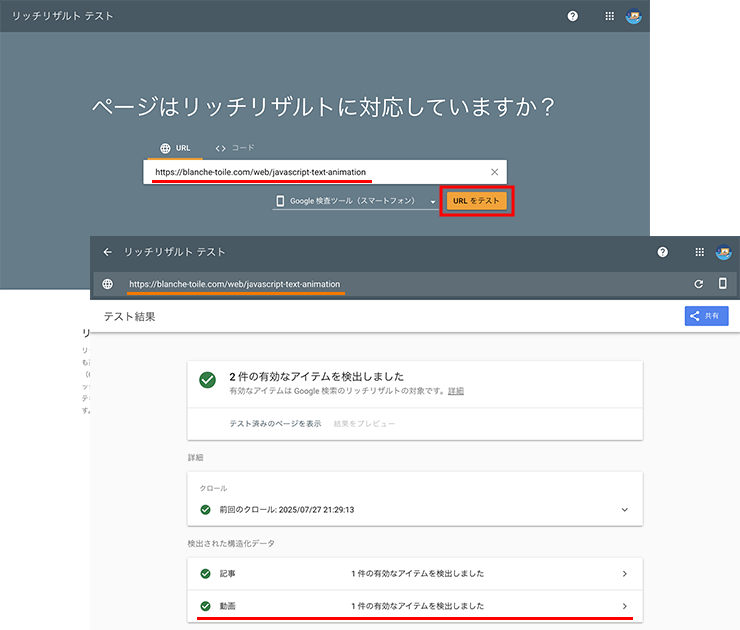
Task: Open the 動画 structured data row chevron
Action: pos(624,606)
